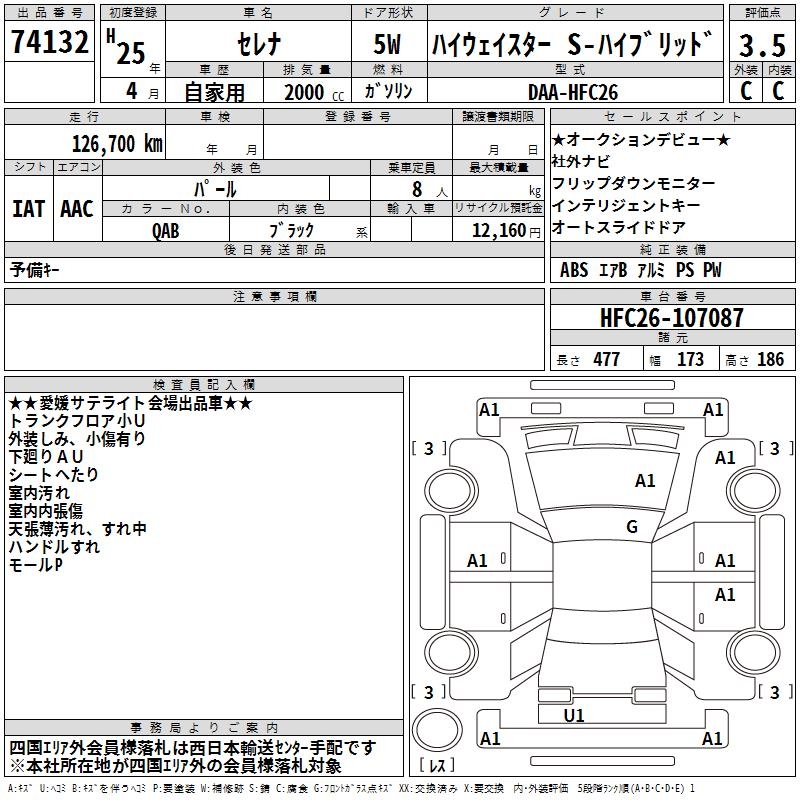
Task: Click the G mark on windshield
Action: (x=632, y=527)
